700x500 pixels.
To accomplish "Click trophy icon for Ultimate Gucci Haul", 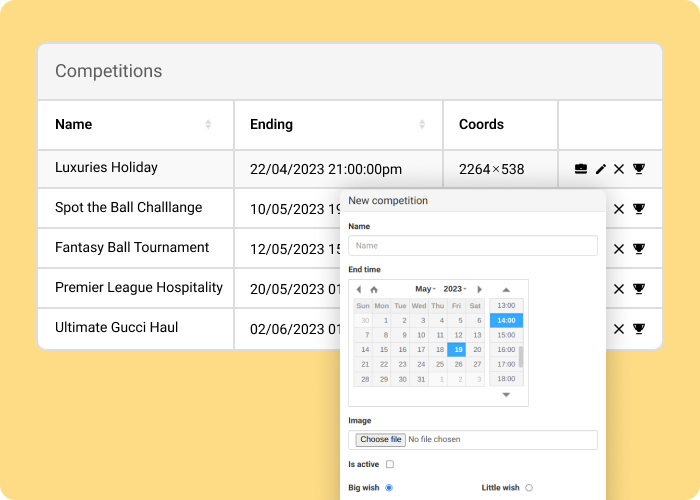I will point(639,329).
